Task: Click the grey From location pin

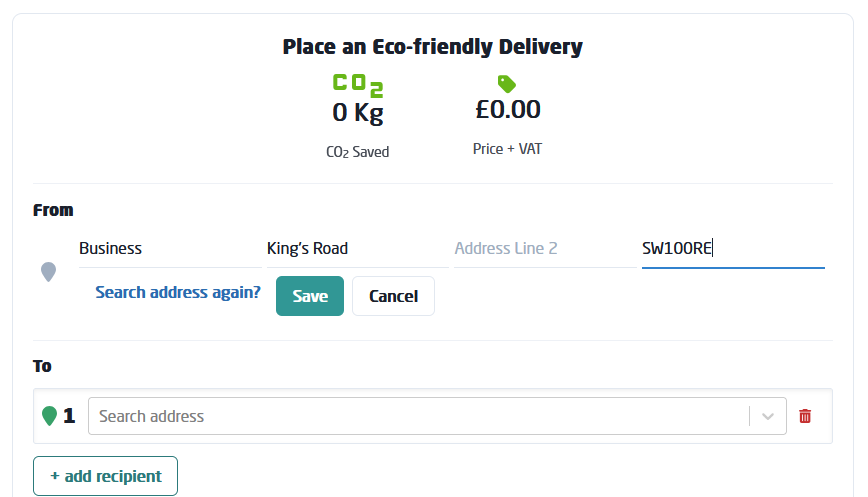Action: pos(48,272)
